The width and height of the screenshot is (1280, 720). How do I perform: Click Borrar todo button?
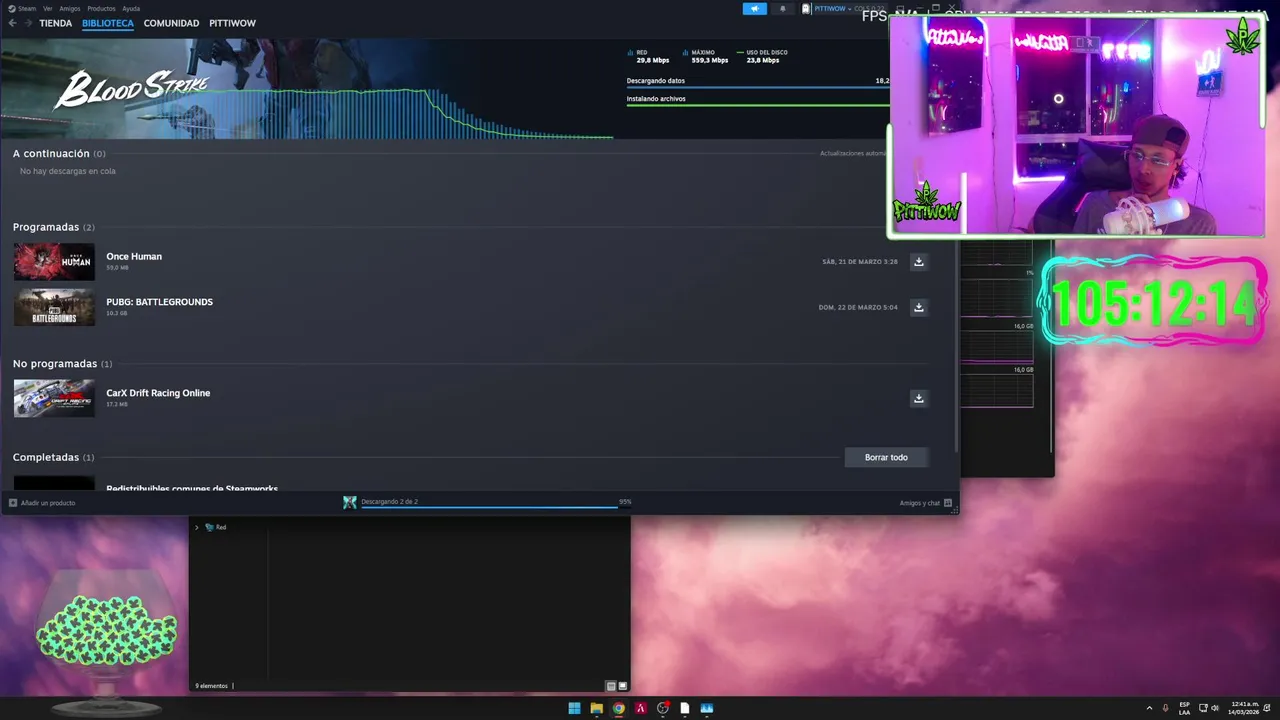(x=886, y=457)
